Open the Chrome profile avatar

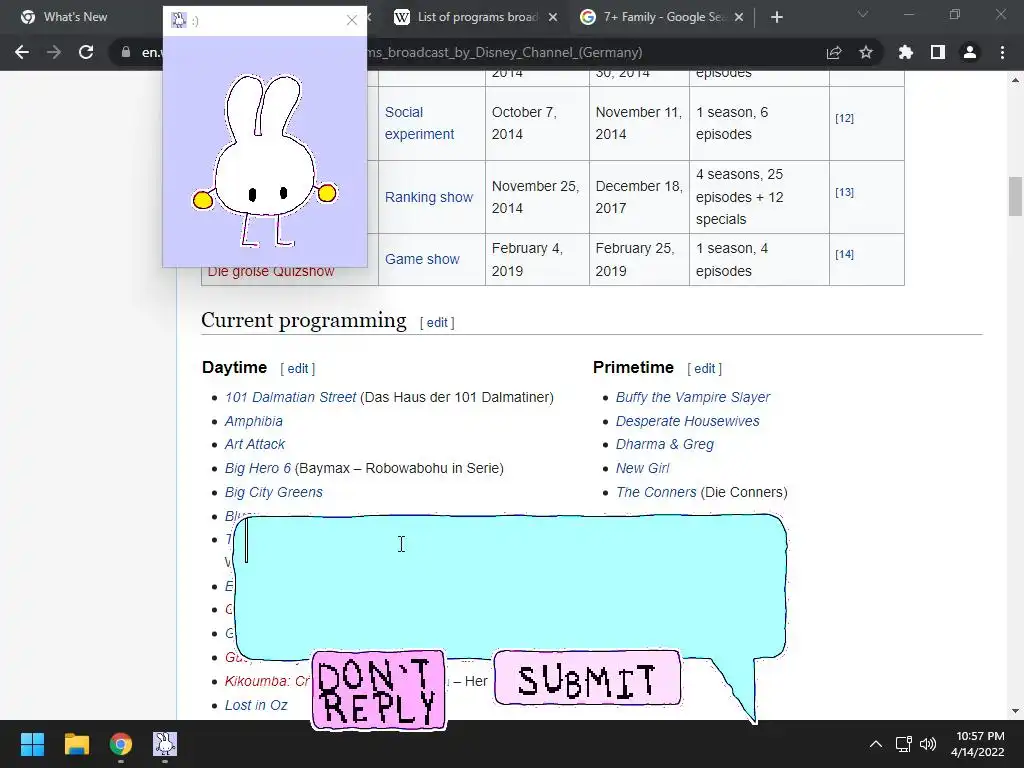click(x=970, y=52)
